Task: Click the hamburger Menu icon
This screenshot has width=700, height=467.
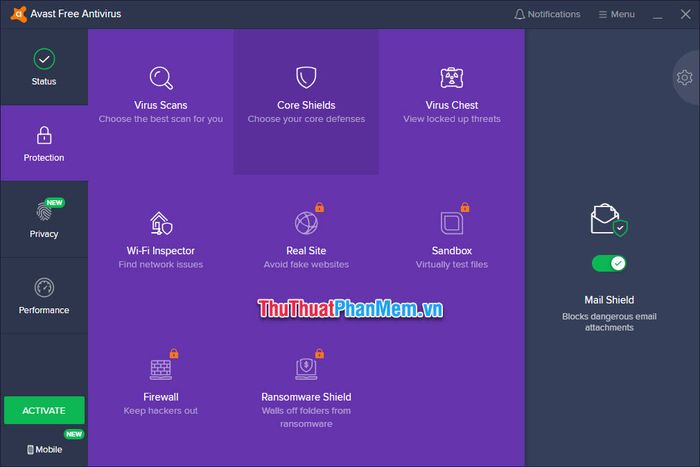Action: click(602, 15)
